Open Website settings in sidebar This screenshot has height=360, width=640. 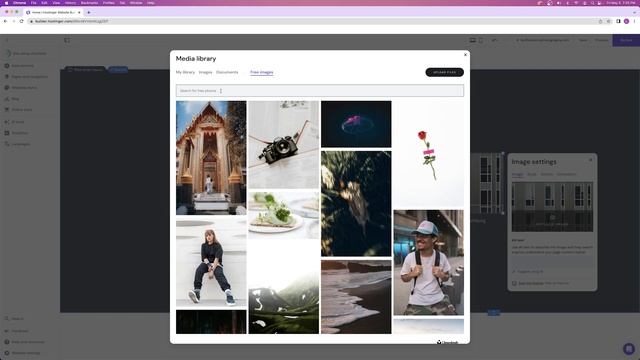click(22, 353)
